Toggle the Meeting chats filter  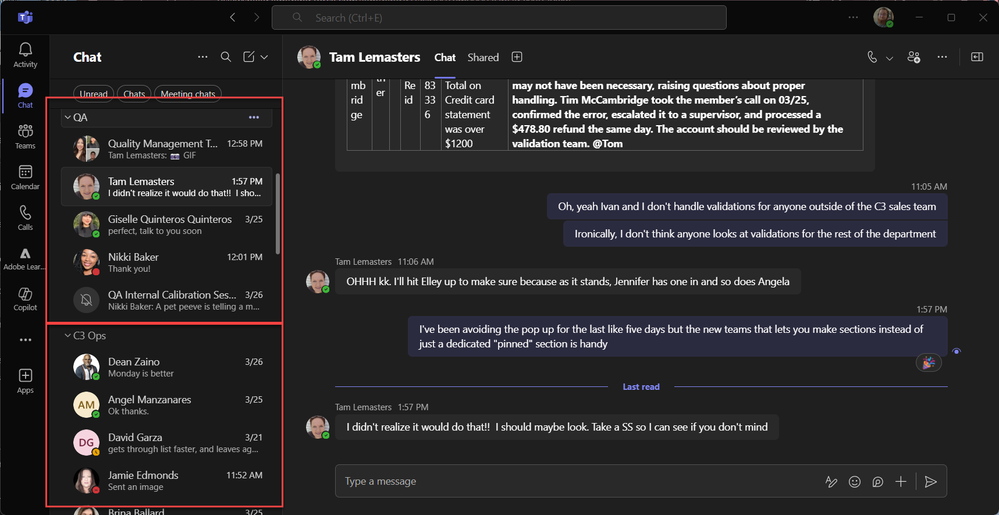[188, 95]
